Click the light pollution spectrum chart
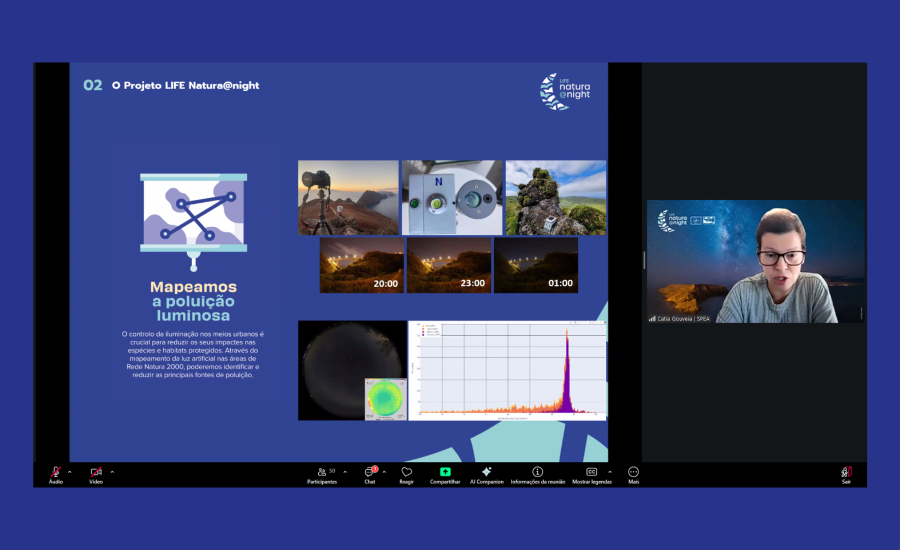900x550 pixels. (x=507, y=370)
